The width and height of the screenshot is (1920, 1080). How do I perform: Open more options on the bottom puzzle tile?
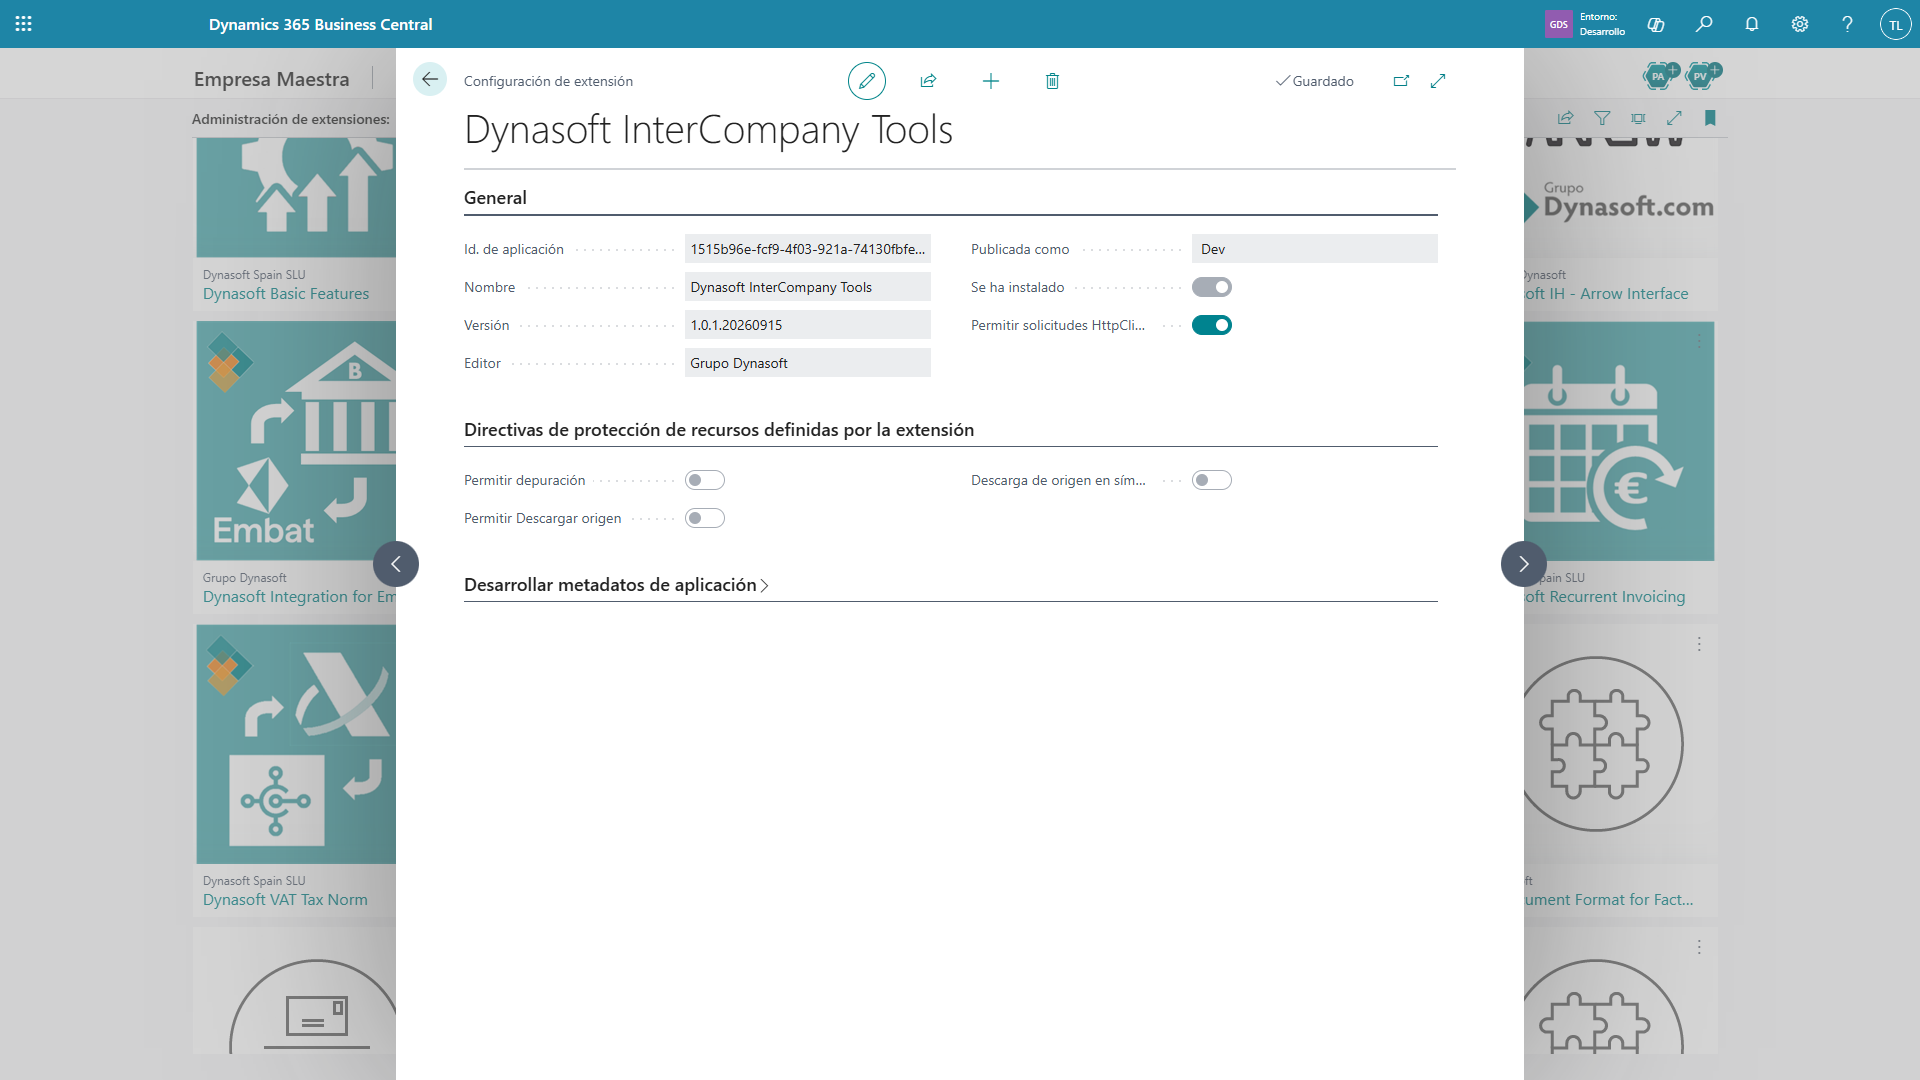pos(1699,946)
